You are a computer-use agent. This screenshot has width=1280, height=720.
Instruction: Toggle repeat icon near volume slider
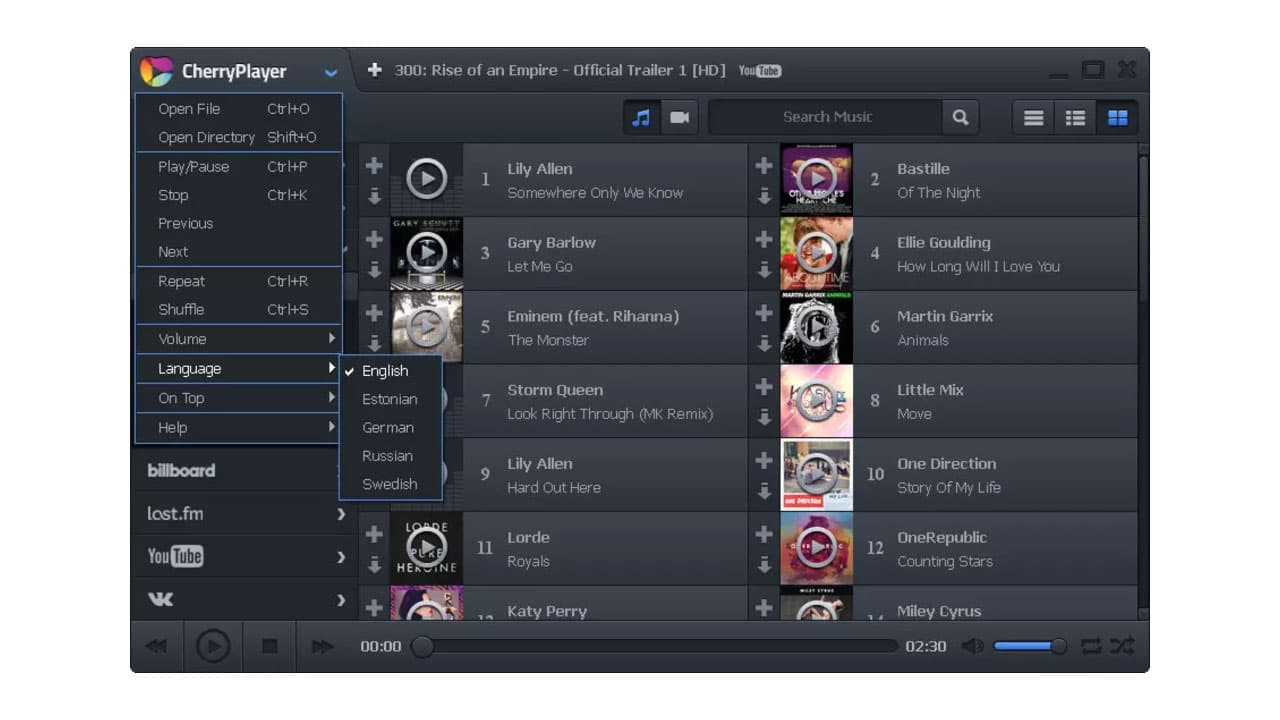(1091, 646)
